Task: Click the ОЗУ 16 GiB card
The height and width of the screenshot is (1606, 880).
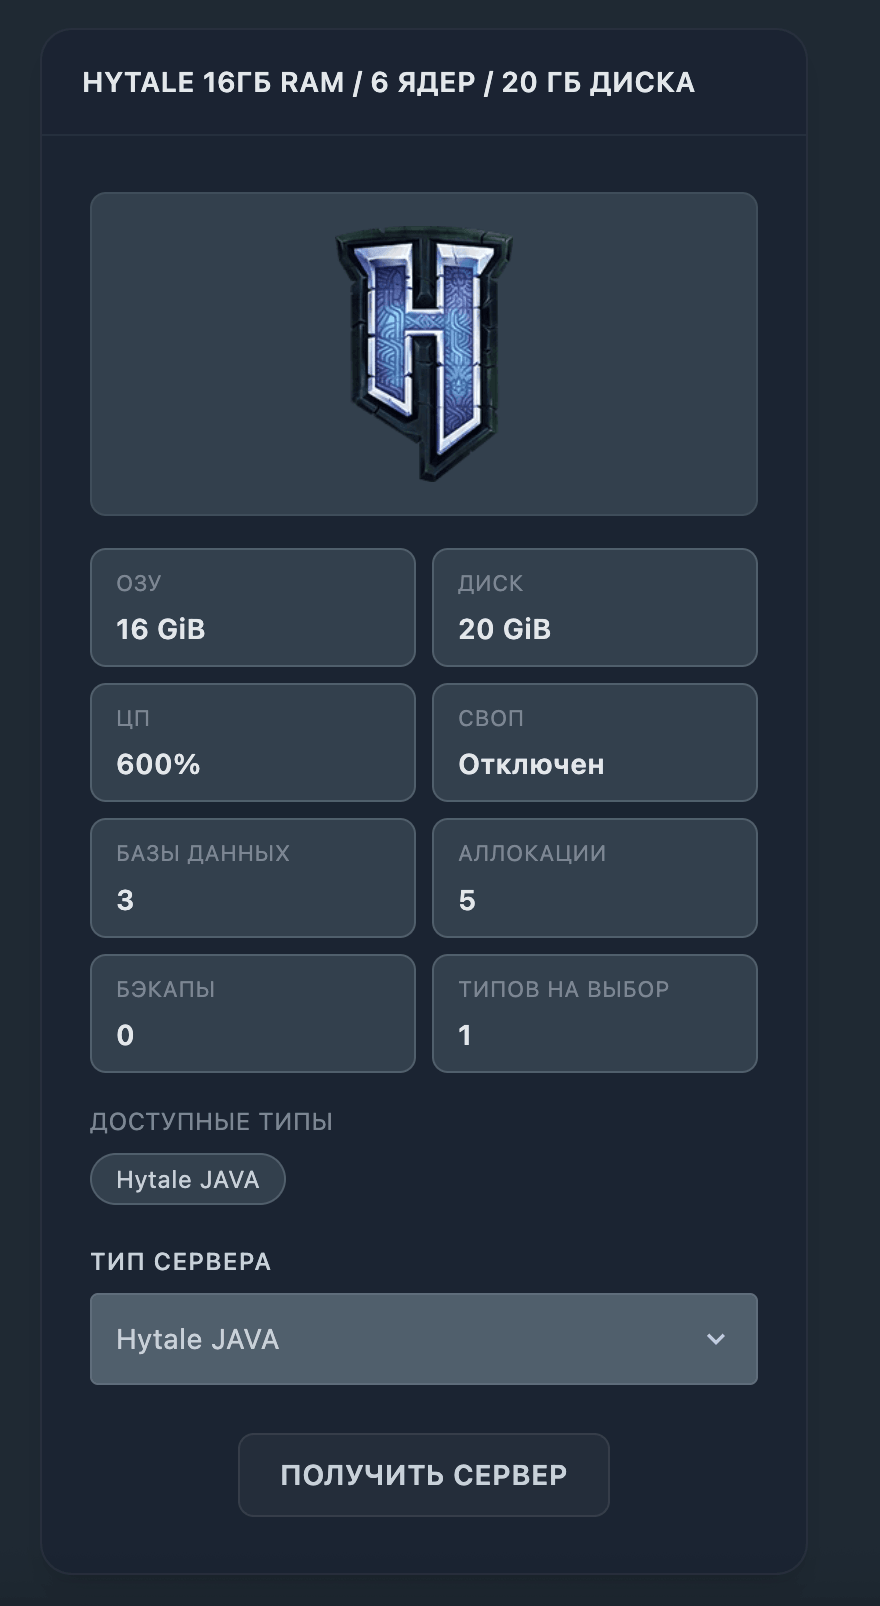Action: click(x=253, y=607)
